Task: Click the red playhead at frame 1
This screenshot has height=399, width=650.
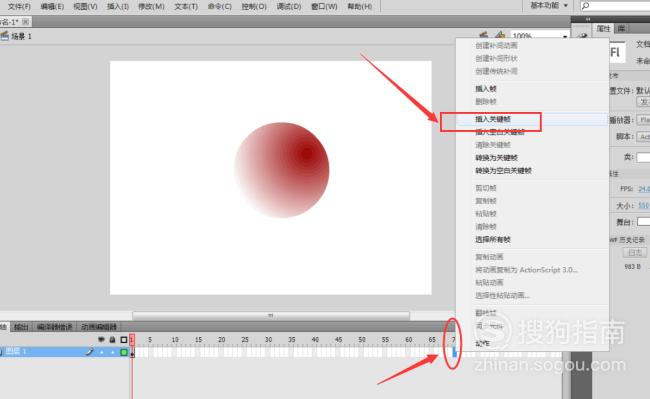Action: [132, 339]
